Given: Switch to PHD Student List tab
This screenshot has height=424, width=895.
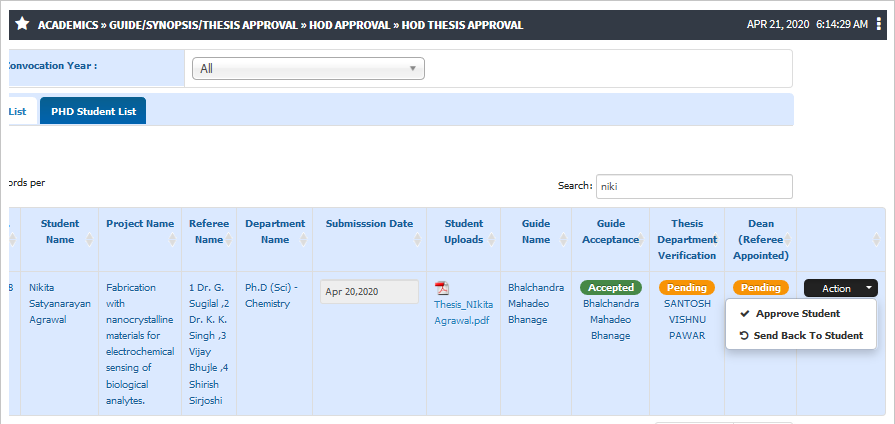Looking at the screenshot, I should [93, 111].
